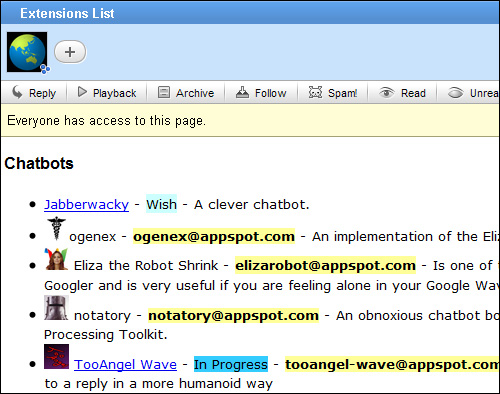This screenshot has width=500, height=394.
Task: Click the Chatbots heading
Action: click(39, 163)
